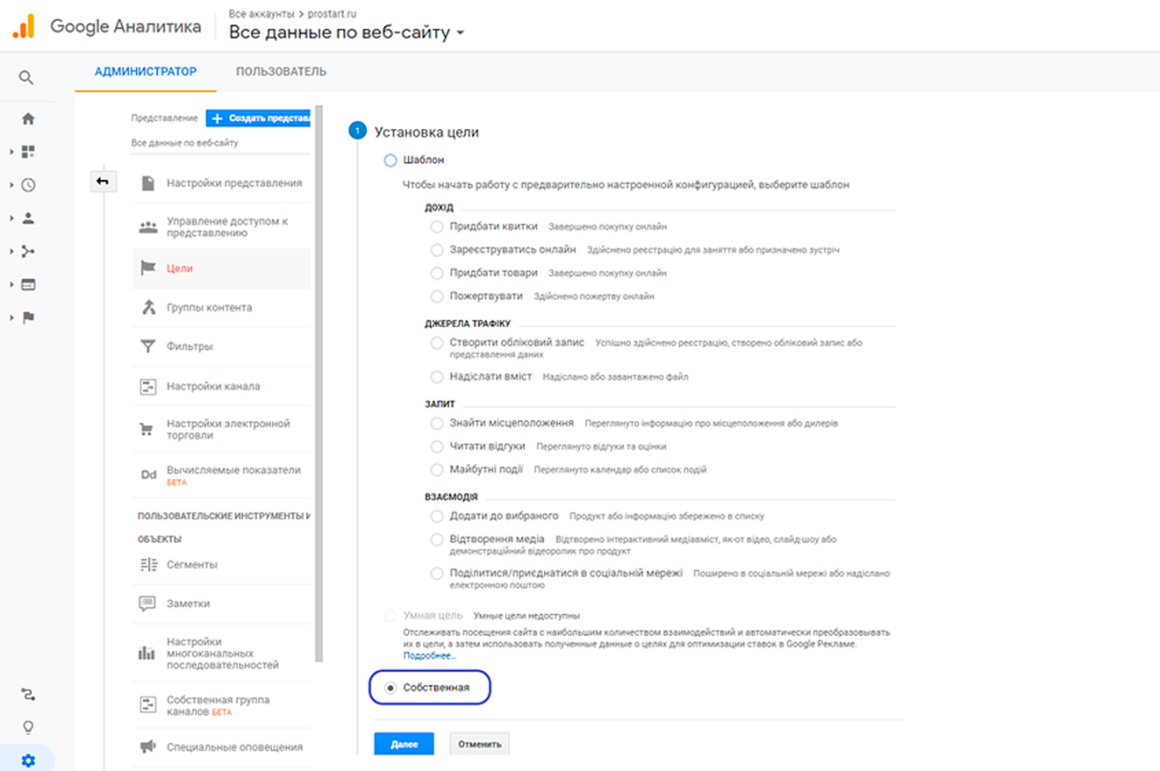Viewport: 1160px width, 771px height.
Task: Select the Шаблон radio option
Action: (x=390, y=161)
